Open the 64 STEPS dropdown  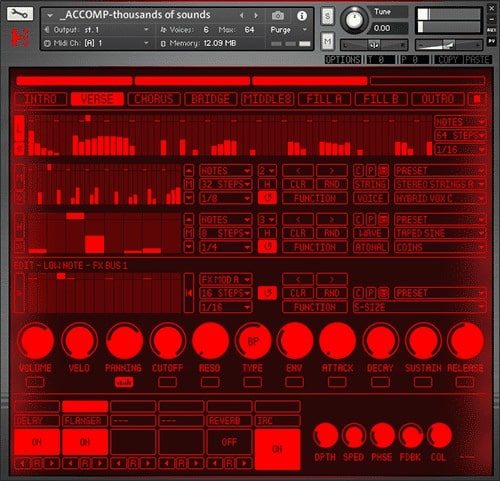click(x=460, y=135)
